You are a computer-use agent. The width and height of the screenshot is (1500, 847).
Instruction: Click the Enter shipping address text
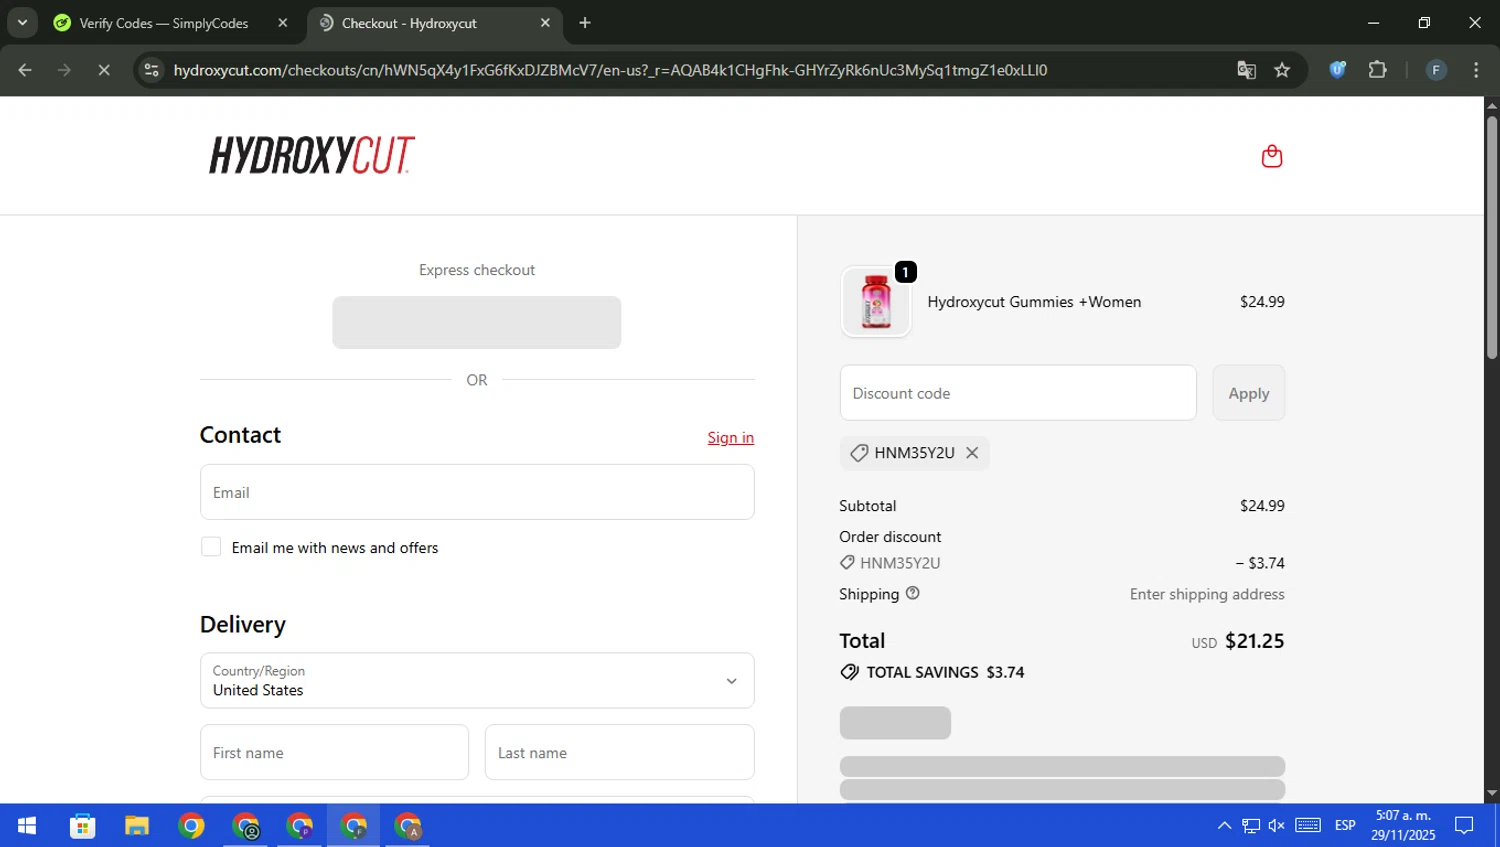tap(1207, 594)
